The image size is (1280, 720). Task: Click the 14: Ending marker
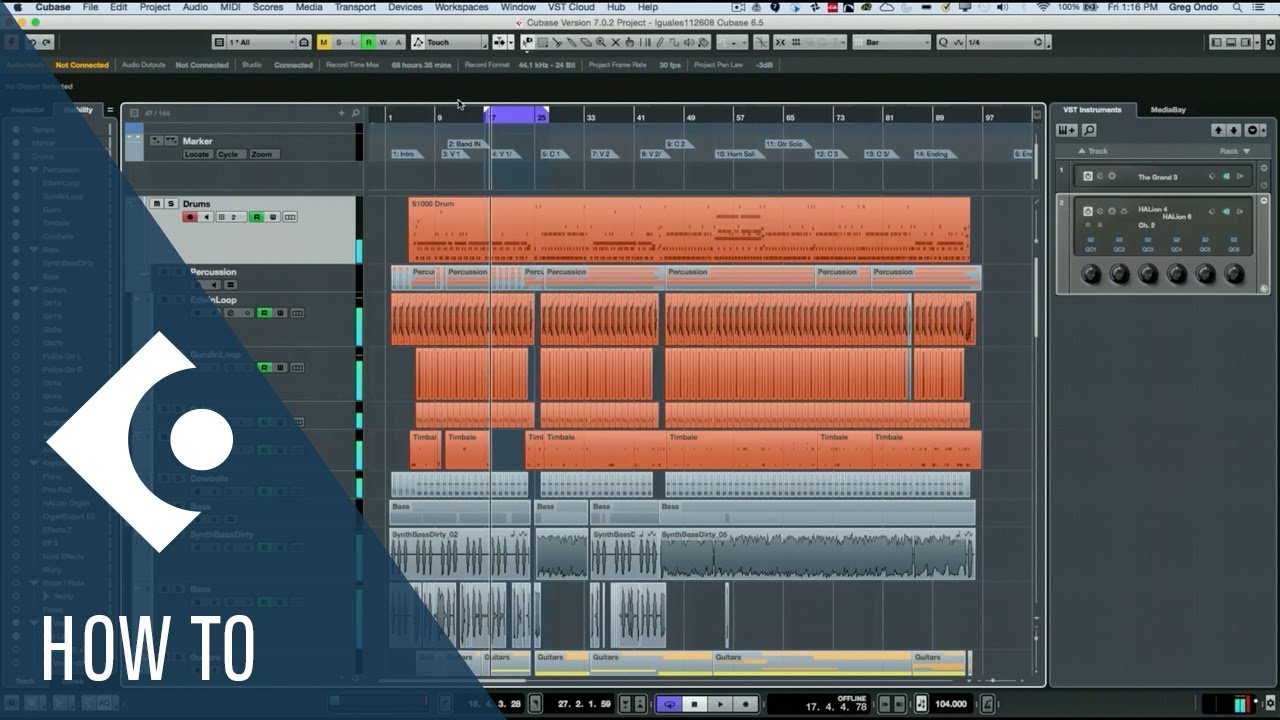coord(936,154)
